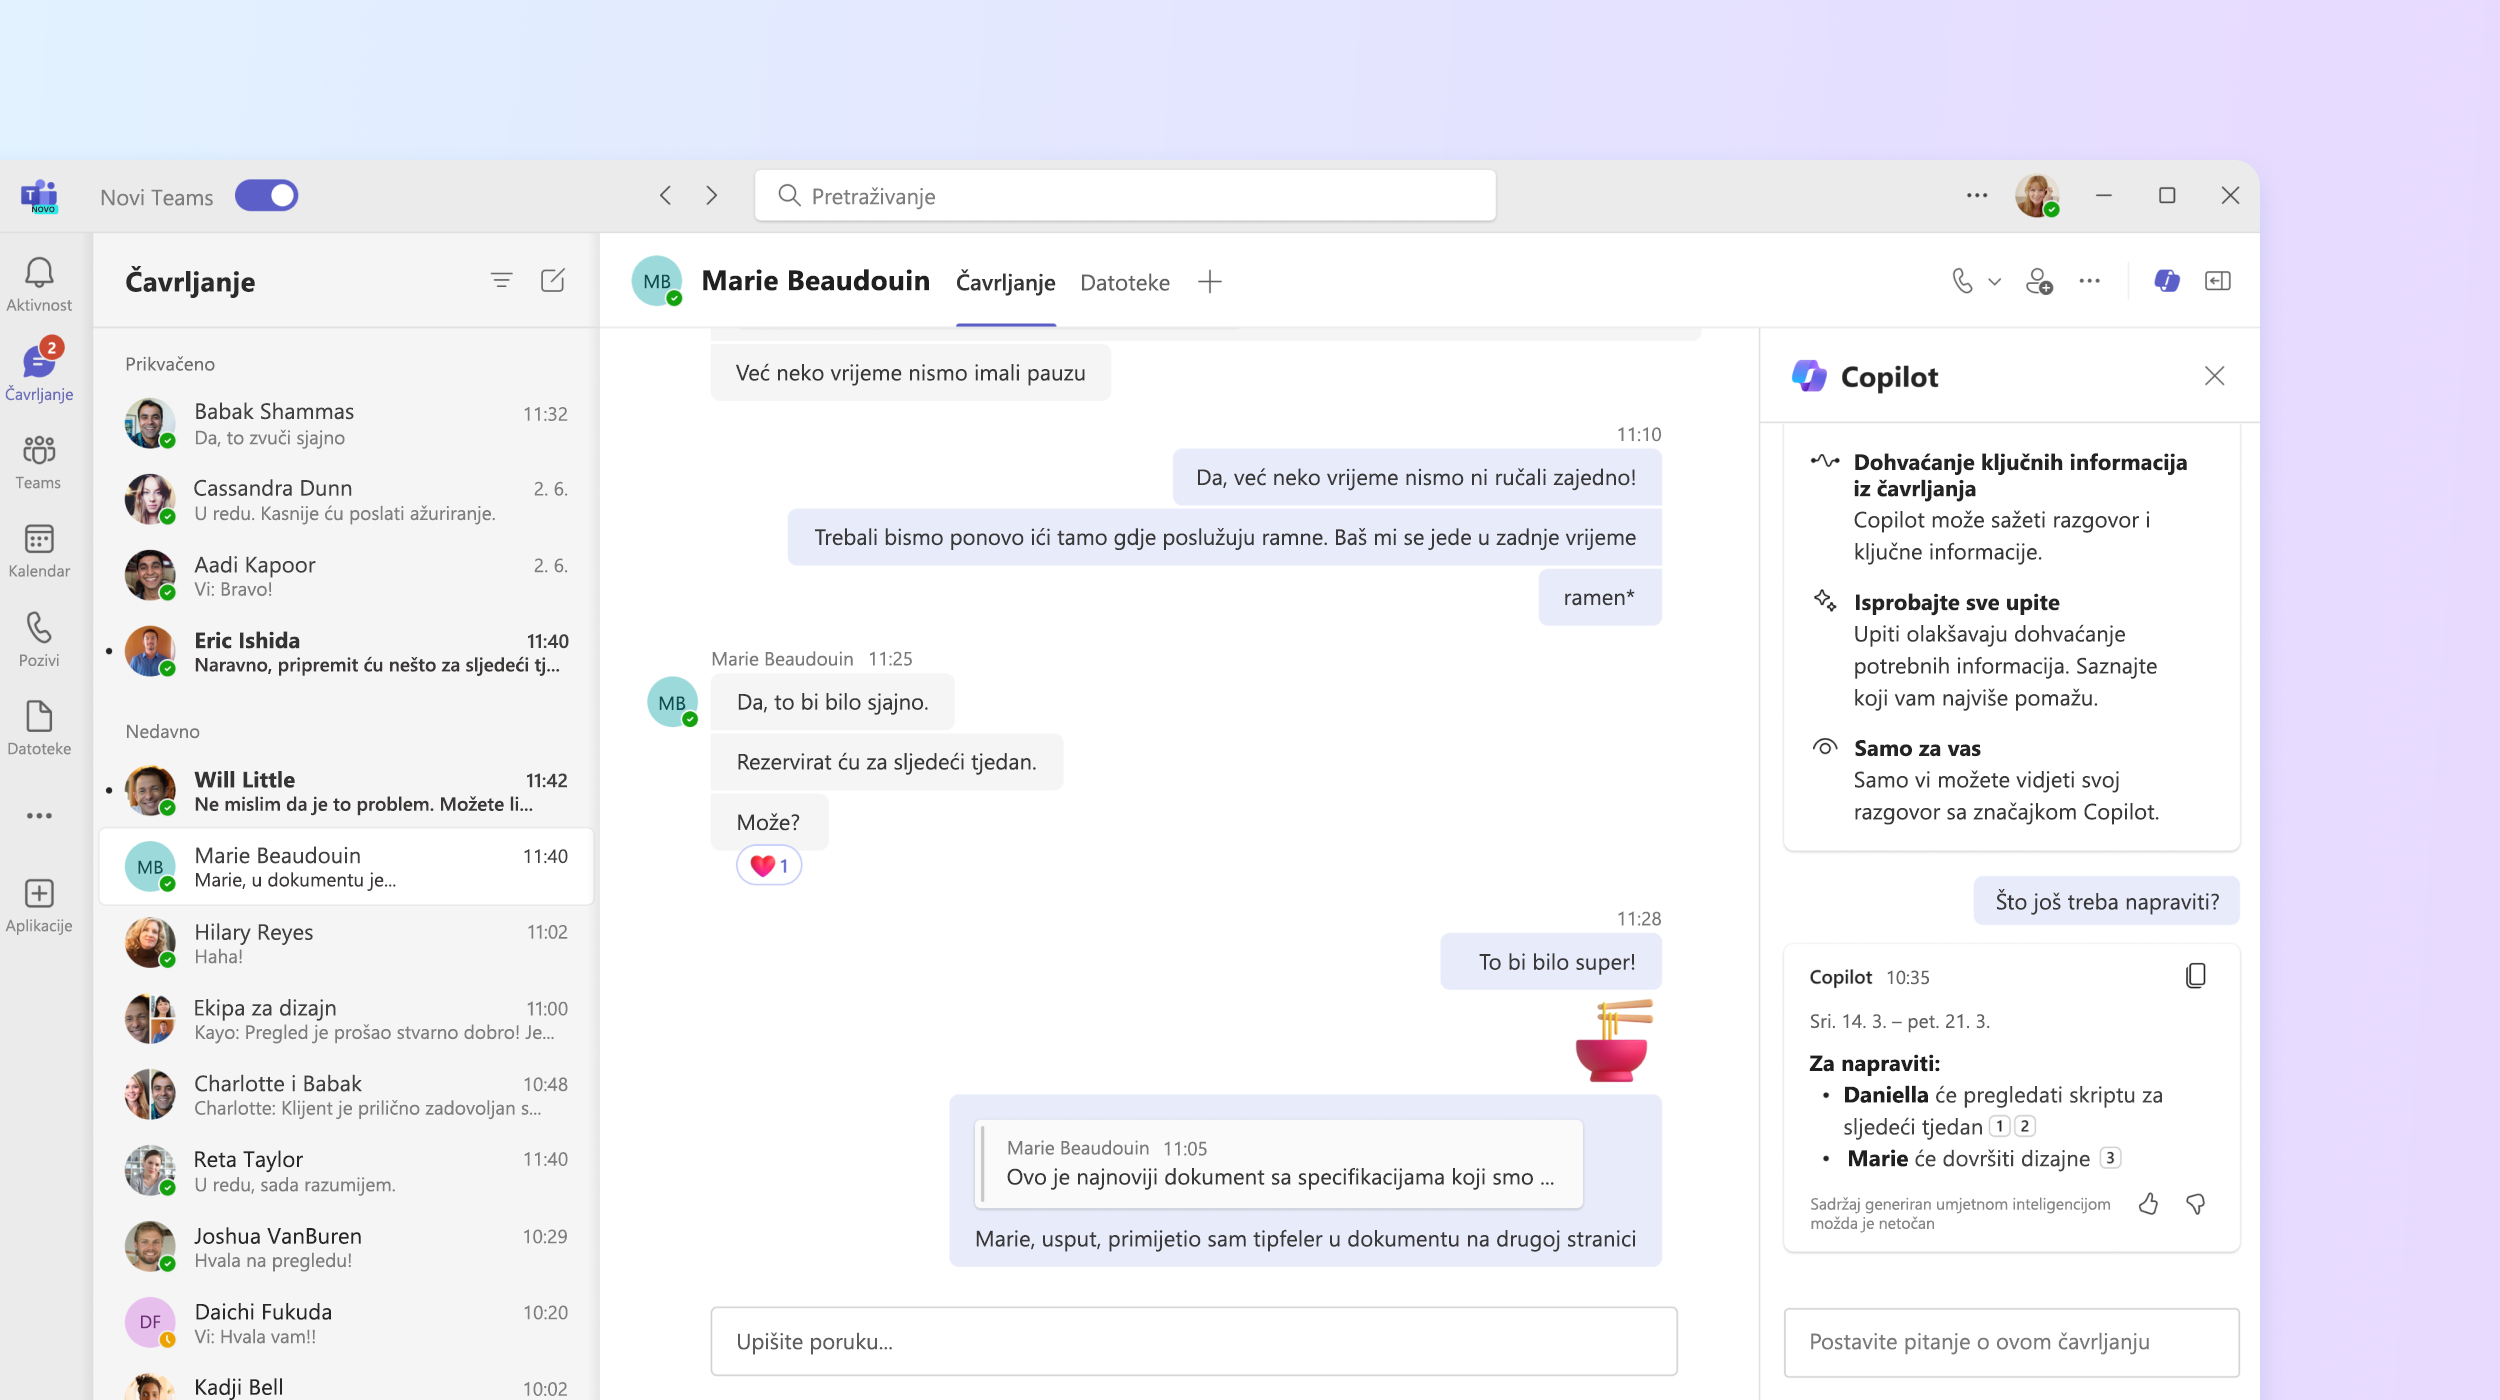The width and height of the screenshot is (2500, 1400).
Task: Click the ramen bowl emoji message
Action: (1612, 1041)
